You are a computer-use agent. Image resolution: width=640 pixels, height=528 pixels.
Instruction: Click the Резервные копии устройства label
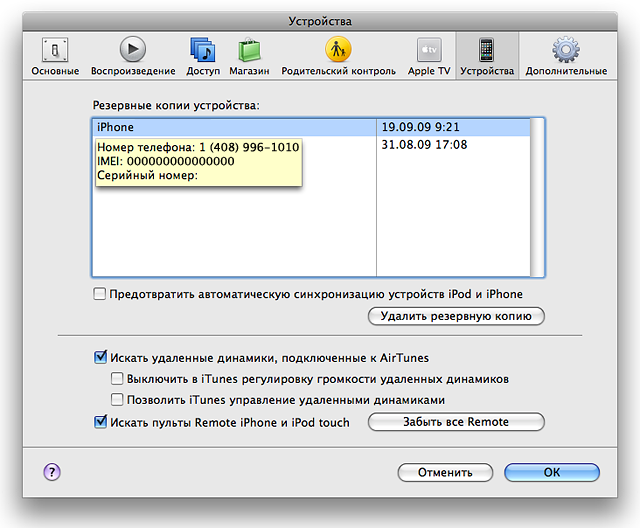click(176, 105)
